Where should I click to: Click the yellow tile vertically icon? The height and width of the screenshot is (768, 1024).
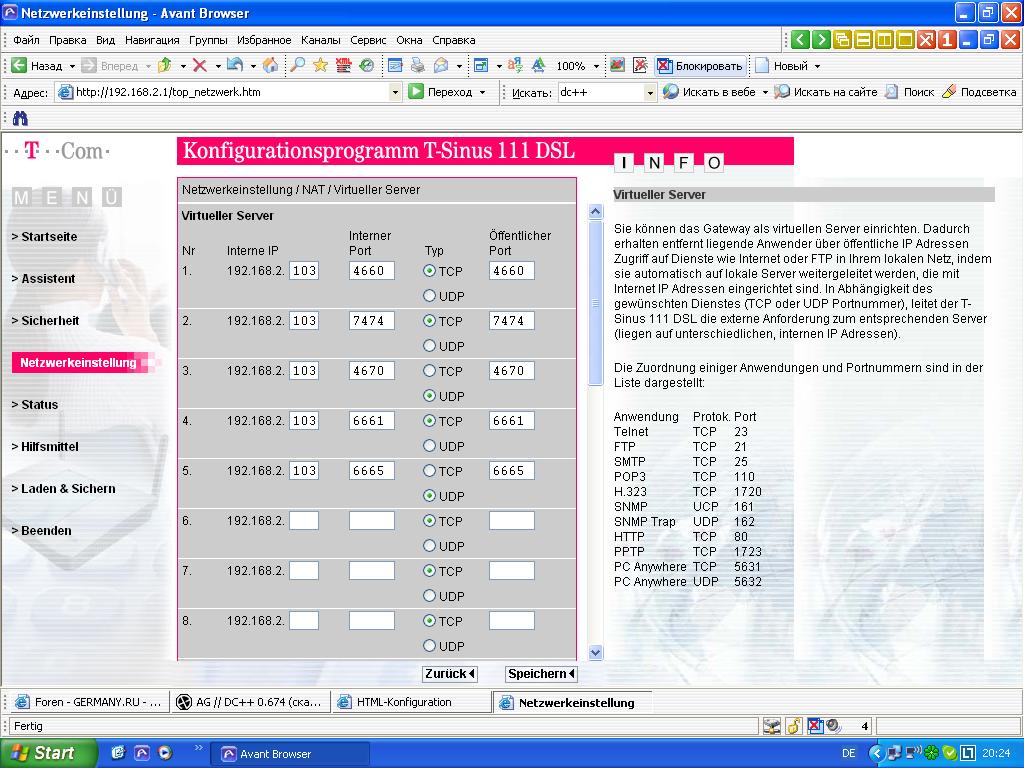pos(884,40)
